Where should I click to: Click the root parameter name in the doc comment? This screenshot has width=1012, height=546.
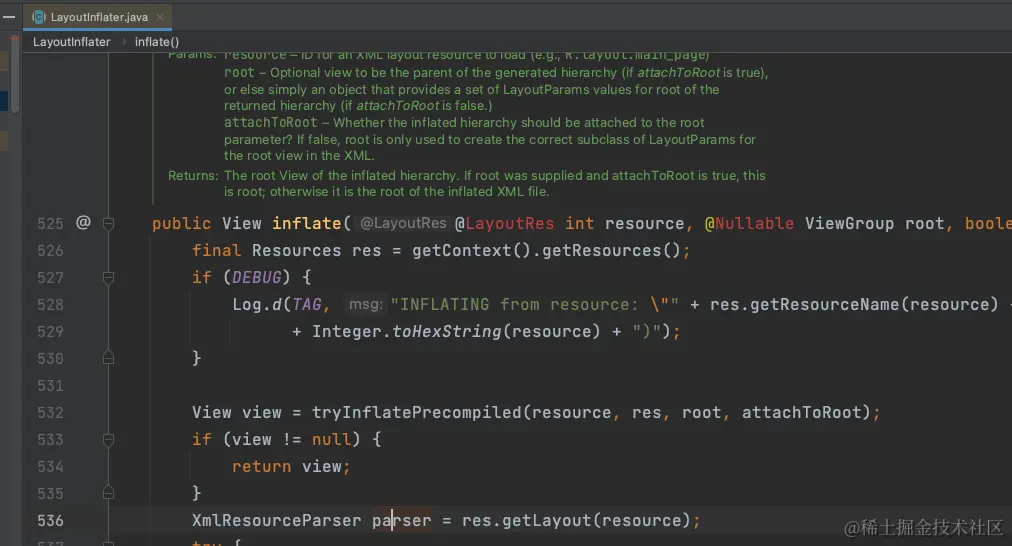pyautogui.click(x=239, y=73)
